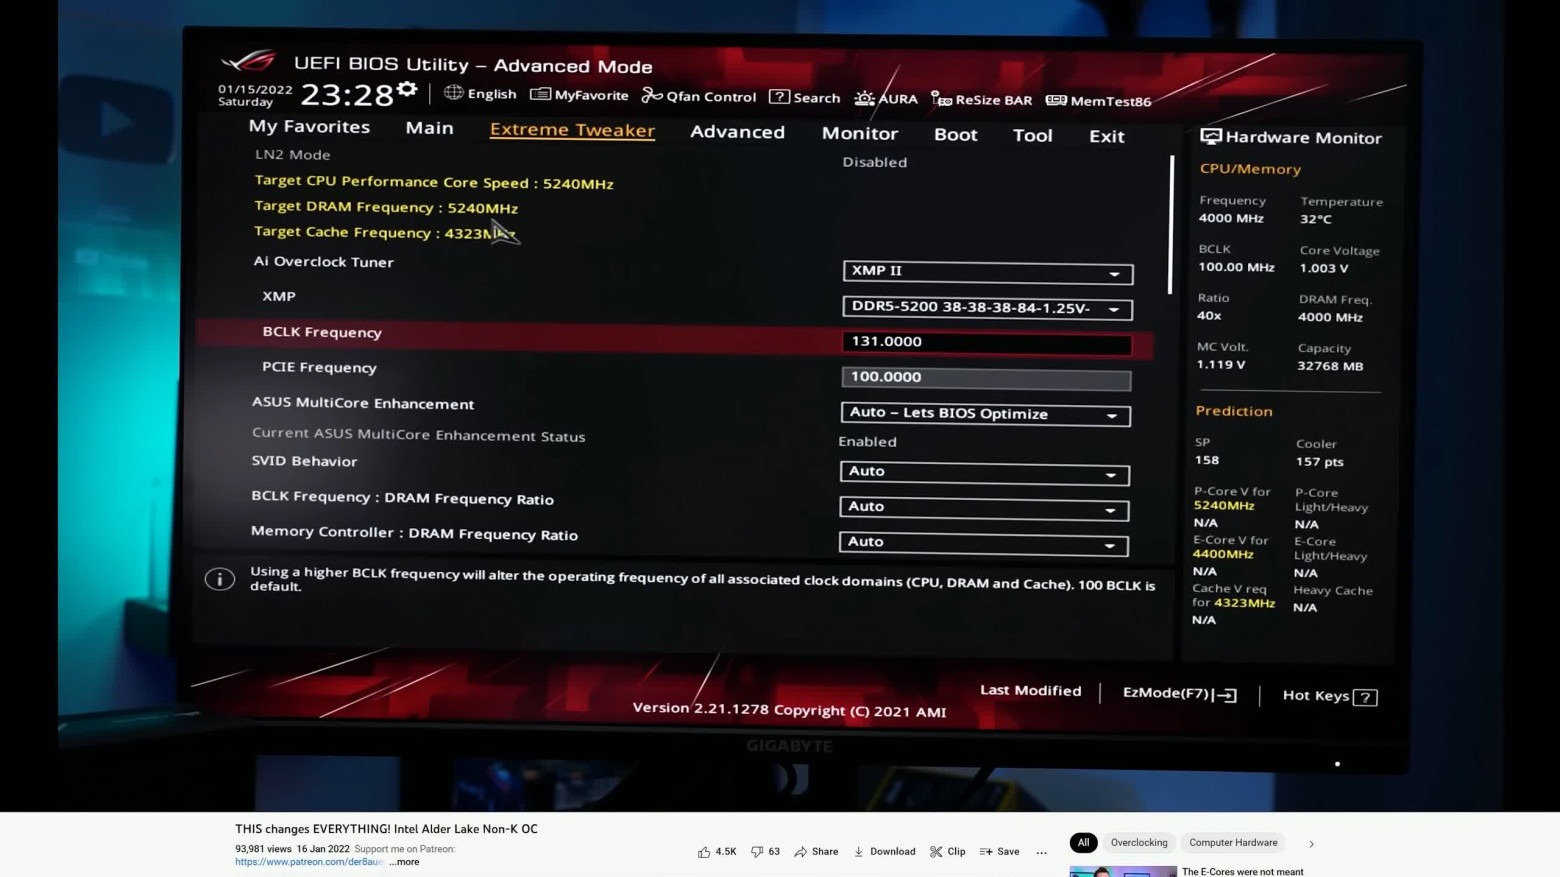This screenshot has height=877, width=1560.
Task: Show the Hot Keys help
Action: 1330,696
